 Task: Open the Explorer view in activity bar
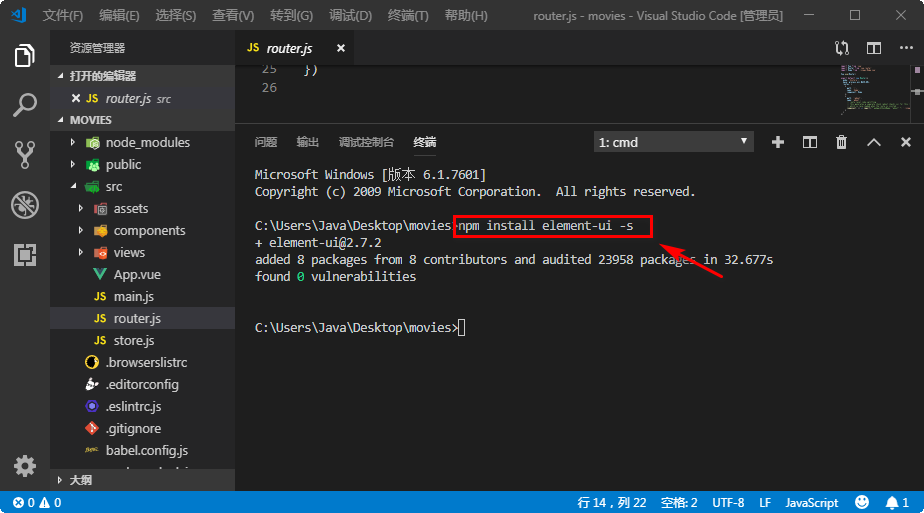click(25, 55)
